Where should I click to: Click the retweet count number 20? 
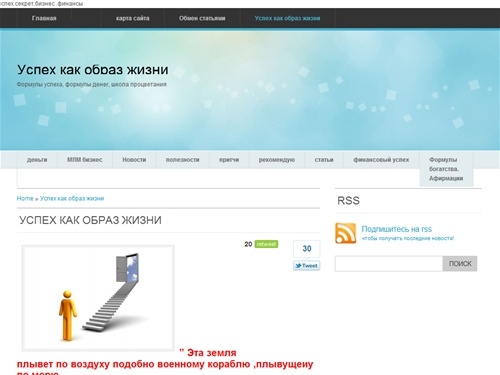pyautogui.click(x=248, y=244)
